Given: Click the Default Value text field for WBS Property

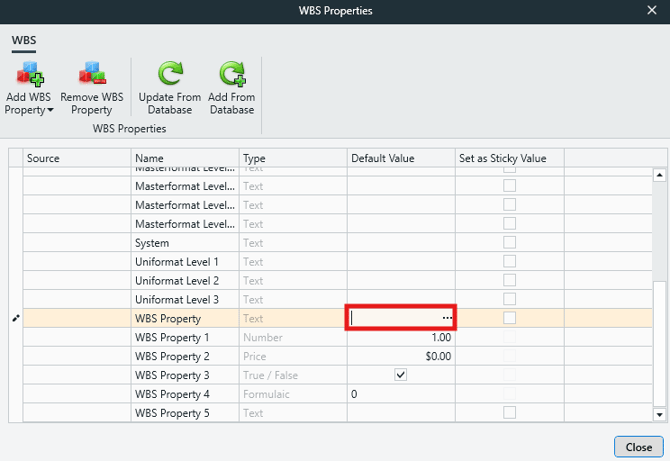Looking at the screenshot, I should coord(395,318).
